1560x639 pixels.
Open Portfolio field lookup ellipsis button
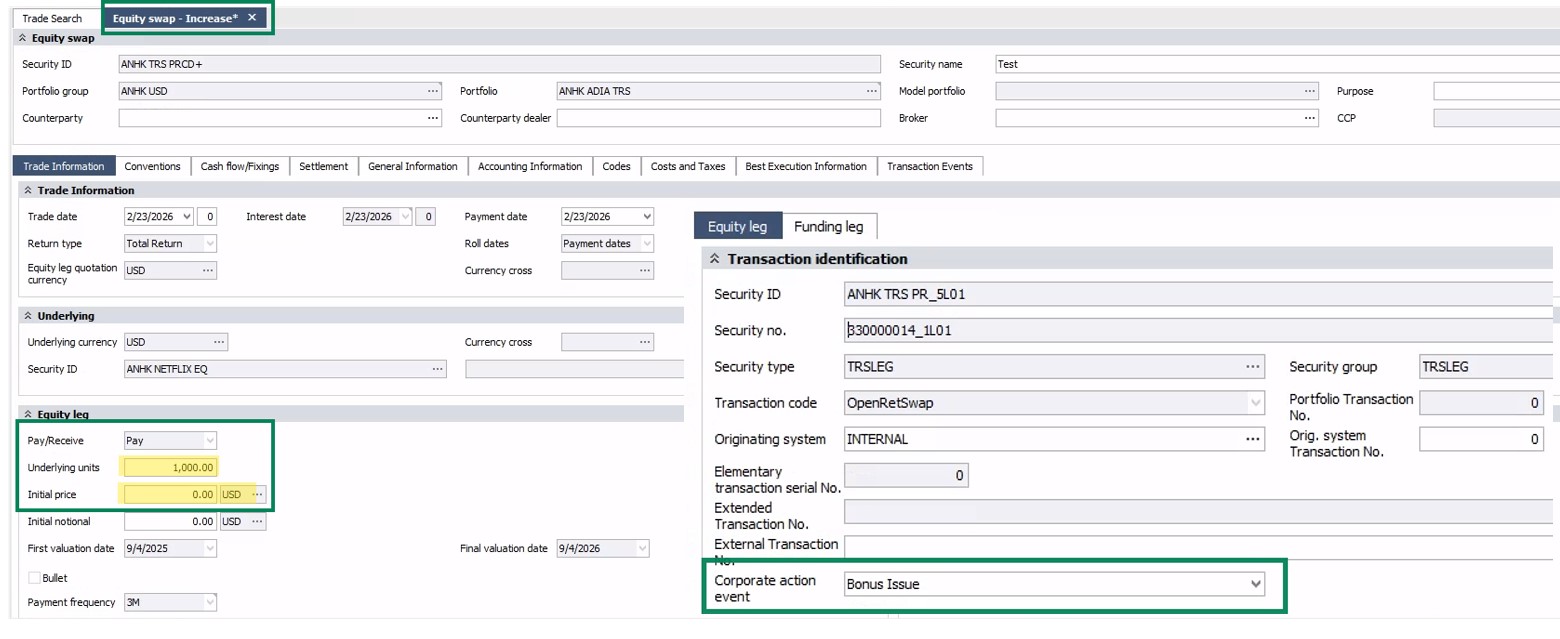coord(872,91)
